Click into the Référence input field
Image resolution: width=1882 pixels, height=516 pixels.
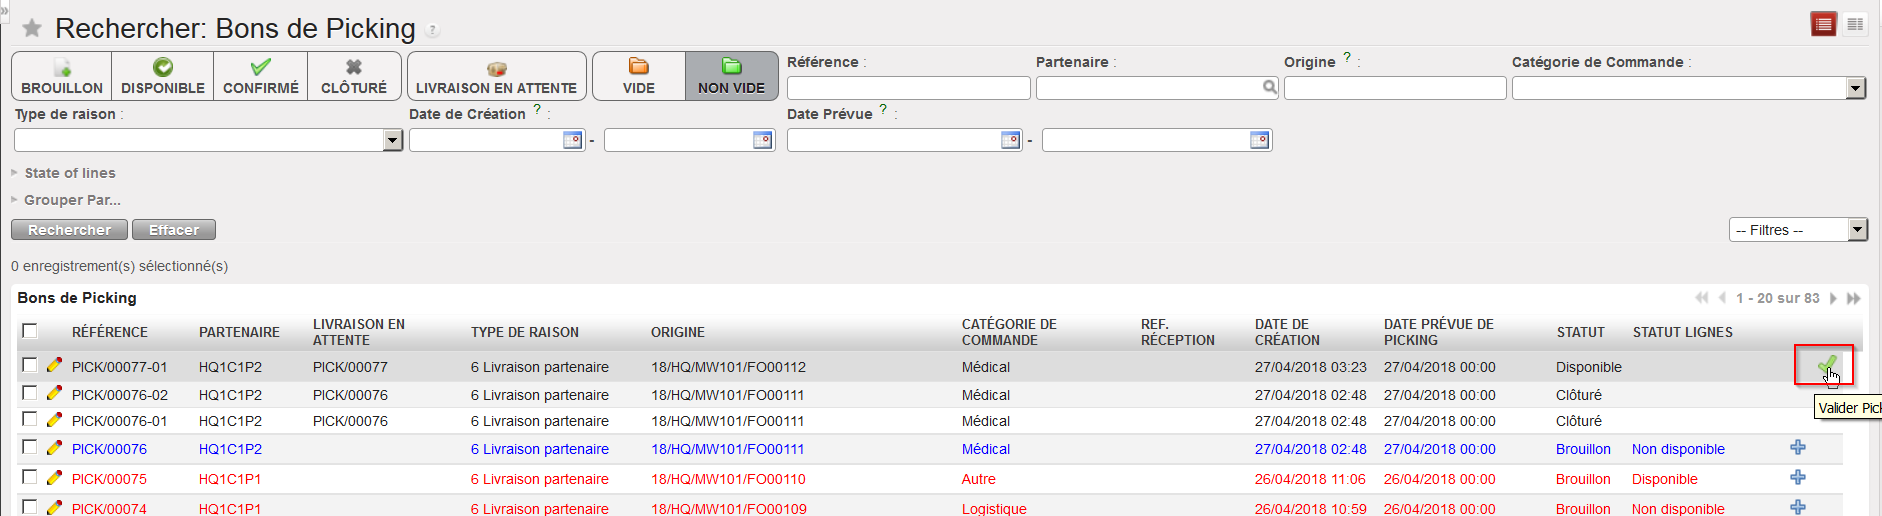point(908,88)
